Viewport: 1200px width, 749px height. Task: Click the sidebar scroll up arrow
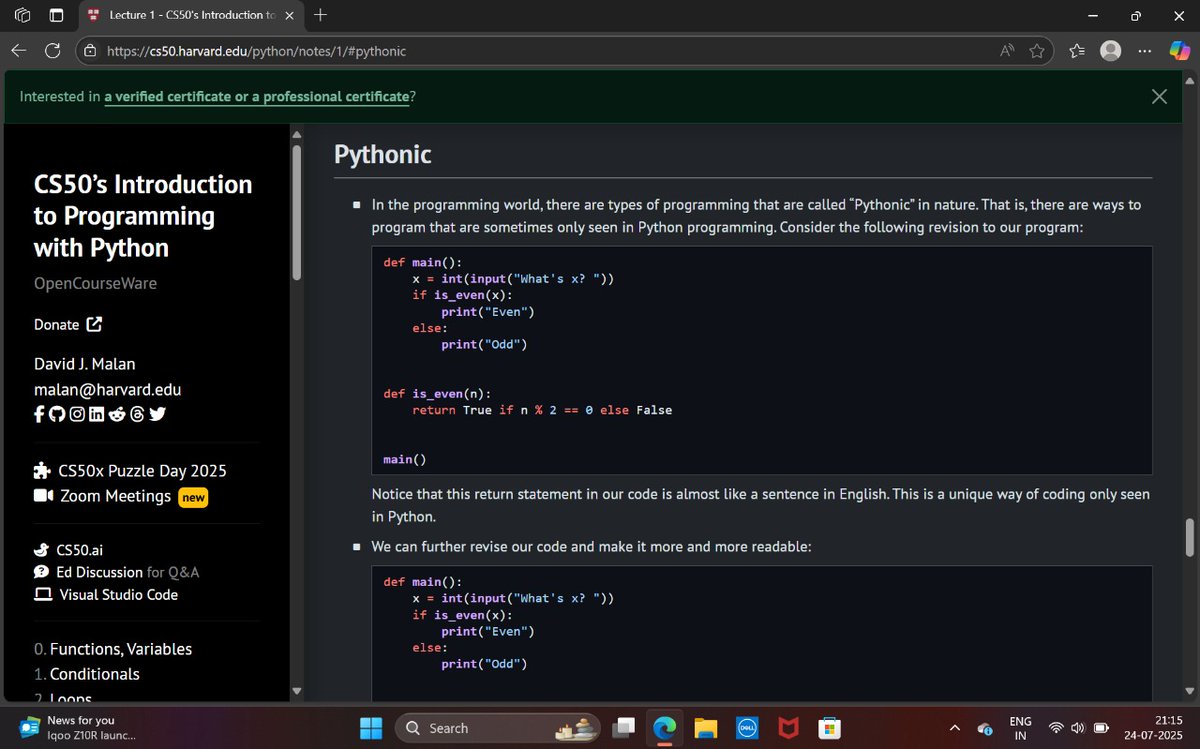(x=296, y=135)
